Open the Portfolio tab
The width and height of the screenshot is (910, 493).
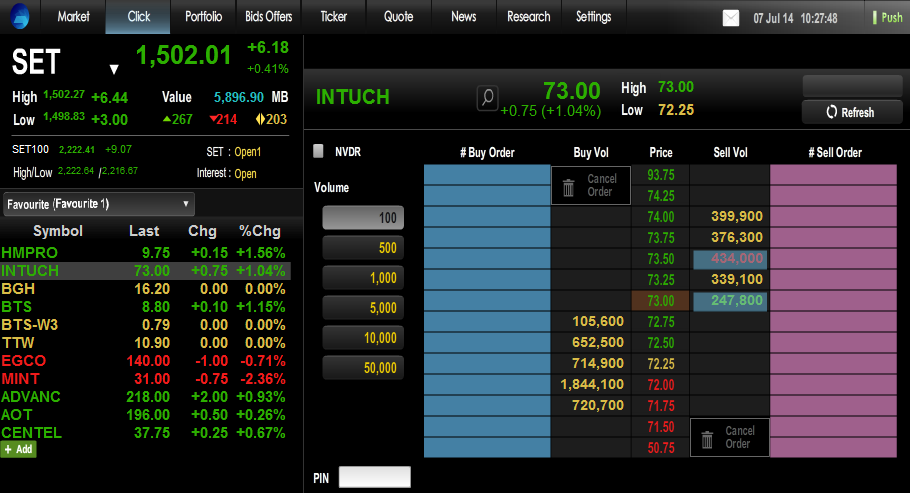[203, 16]
